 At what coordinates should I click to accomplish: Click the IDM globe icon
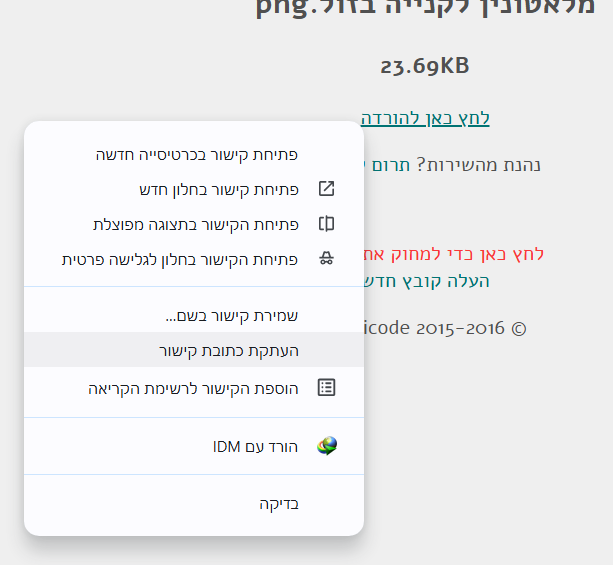point(327,446)
